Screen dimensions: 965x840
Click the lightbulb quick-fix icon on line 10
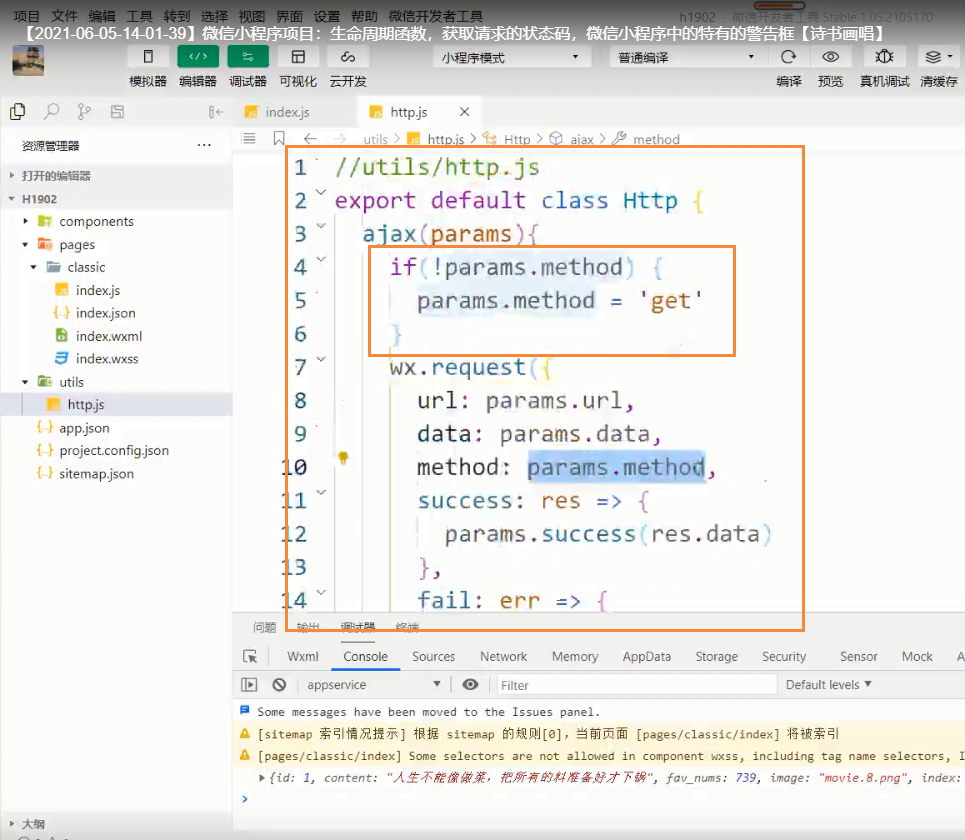(x=343, y=458)
